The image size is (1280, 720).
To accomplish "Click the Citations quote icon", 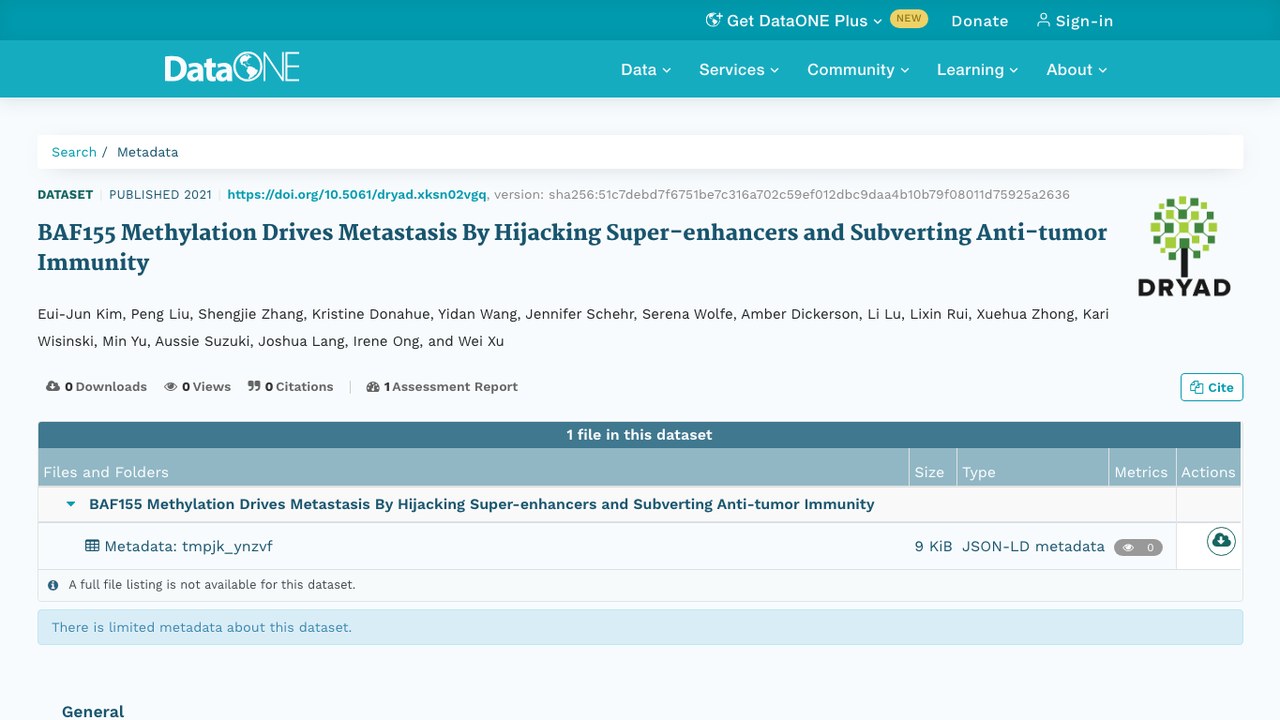I will 254,386.
